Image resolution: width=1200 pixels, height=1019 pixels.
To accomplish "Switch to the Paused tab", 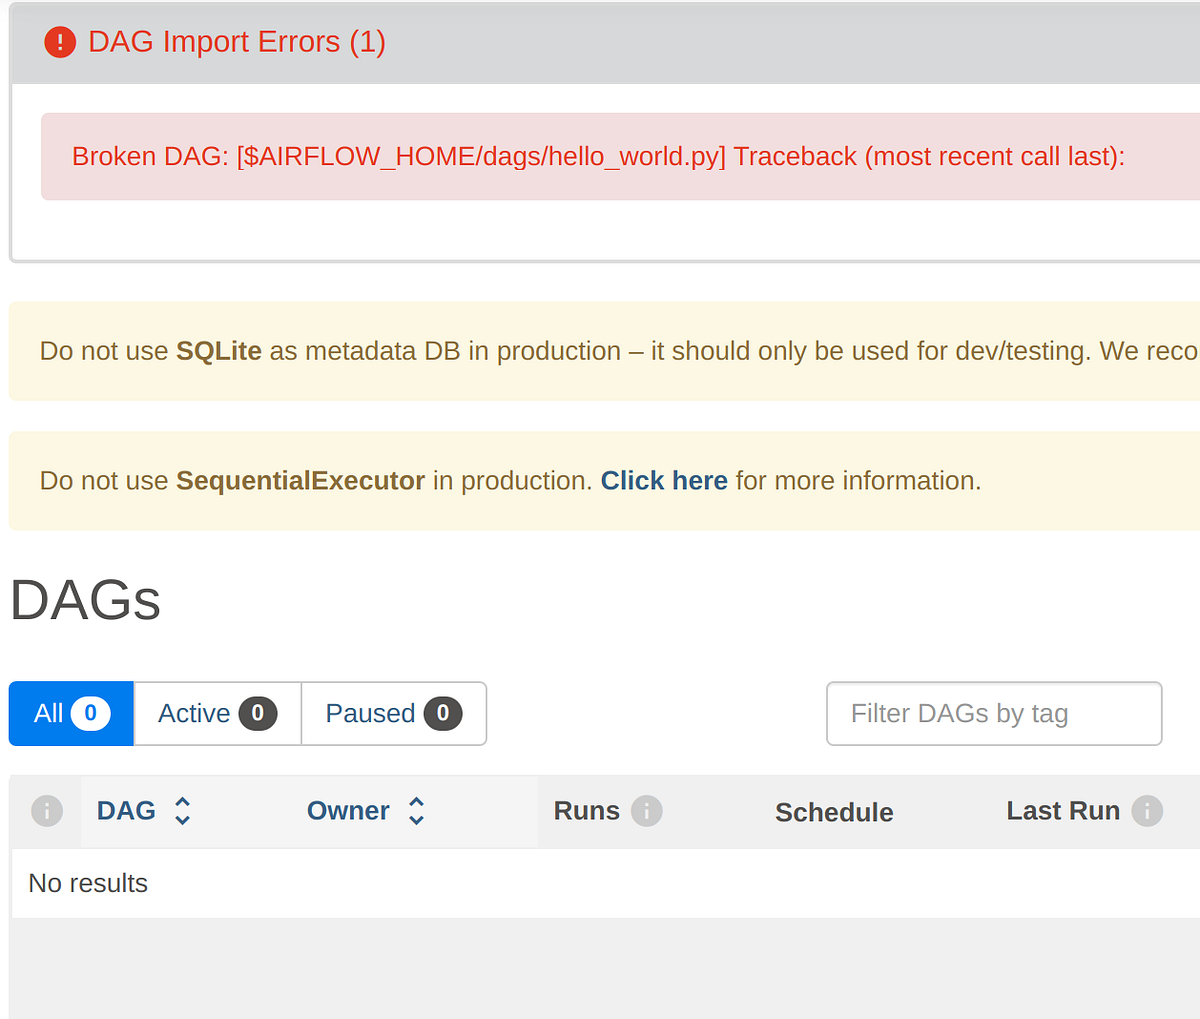I will point(372,713).
